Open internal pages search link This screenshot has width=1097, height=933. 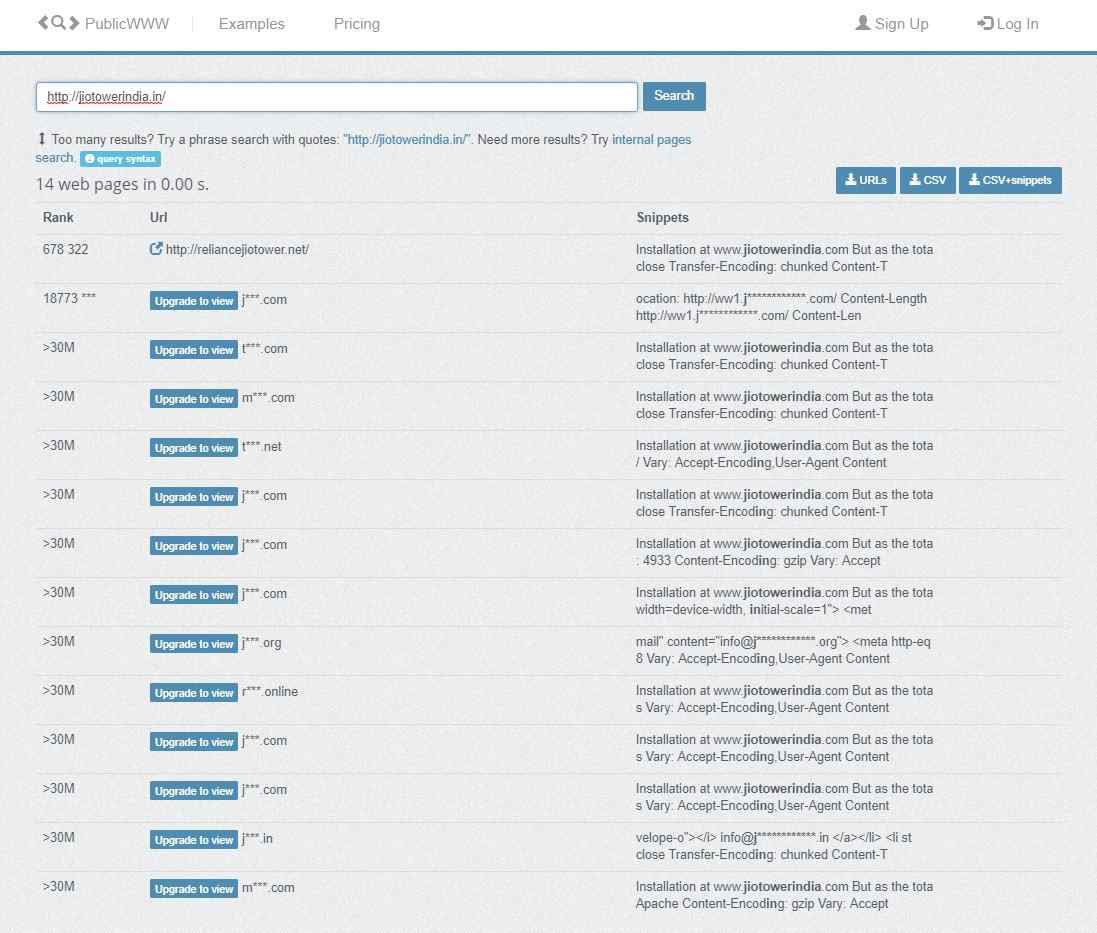pyautogui.click(x=652, y=139)
